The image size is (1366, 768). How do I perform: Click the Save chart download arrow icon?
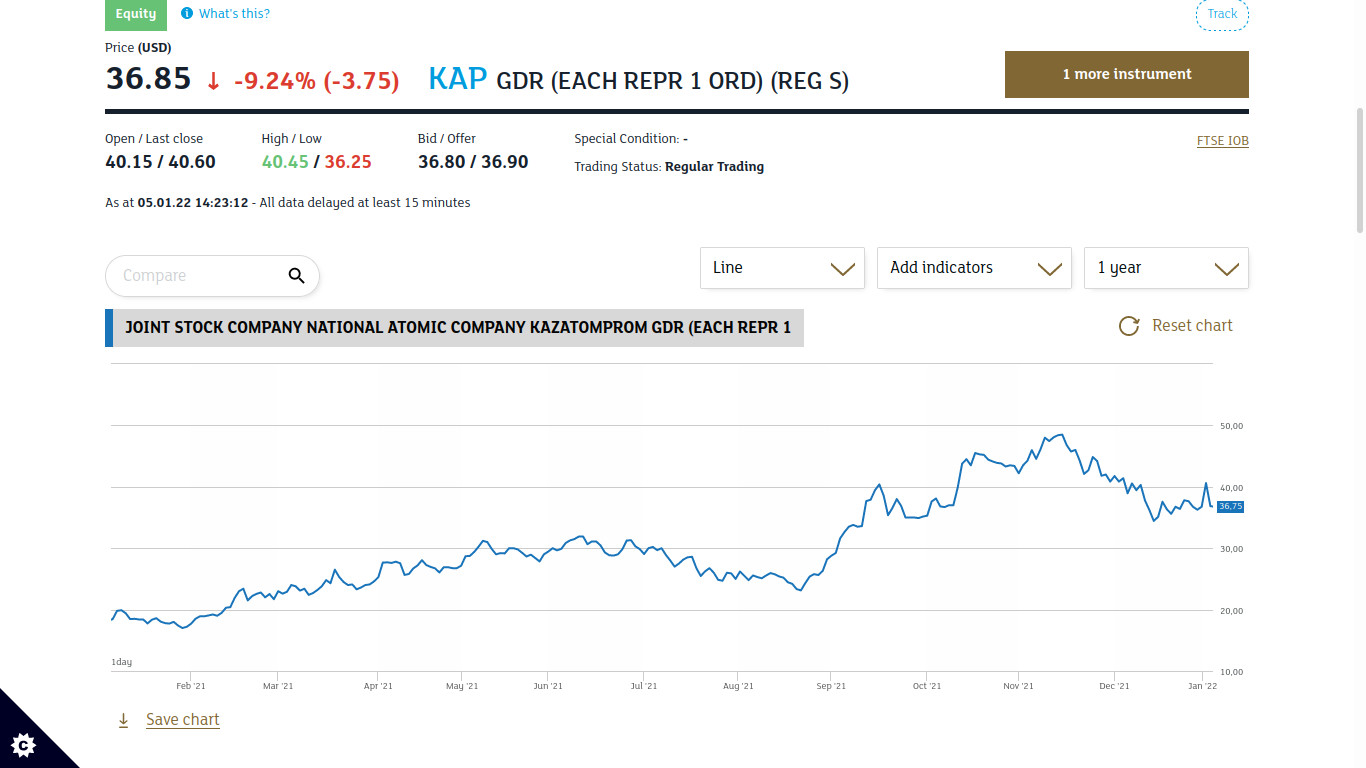point(124,720)
